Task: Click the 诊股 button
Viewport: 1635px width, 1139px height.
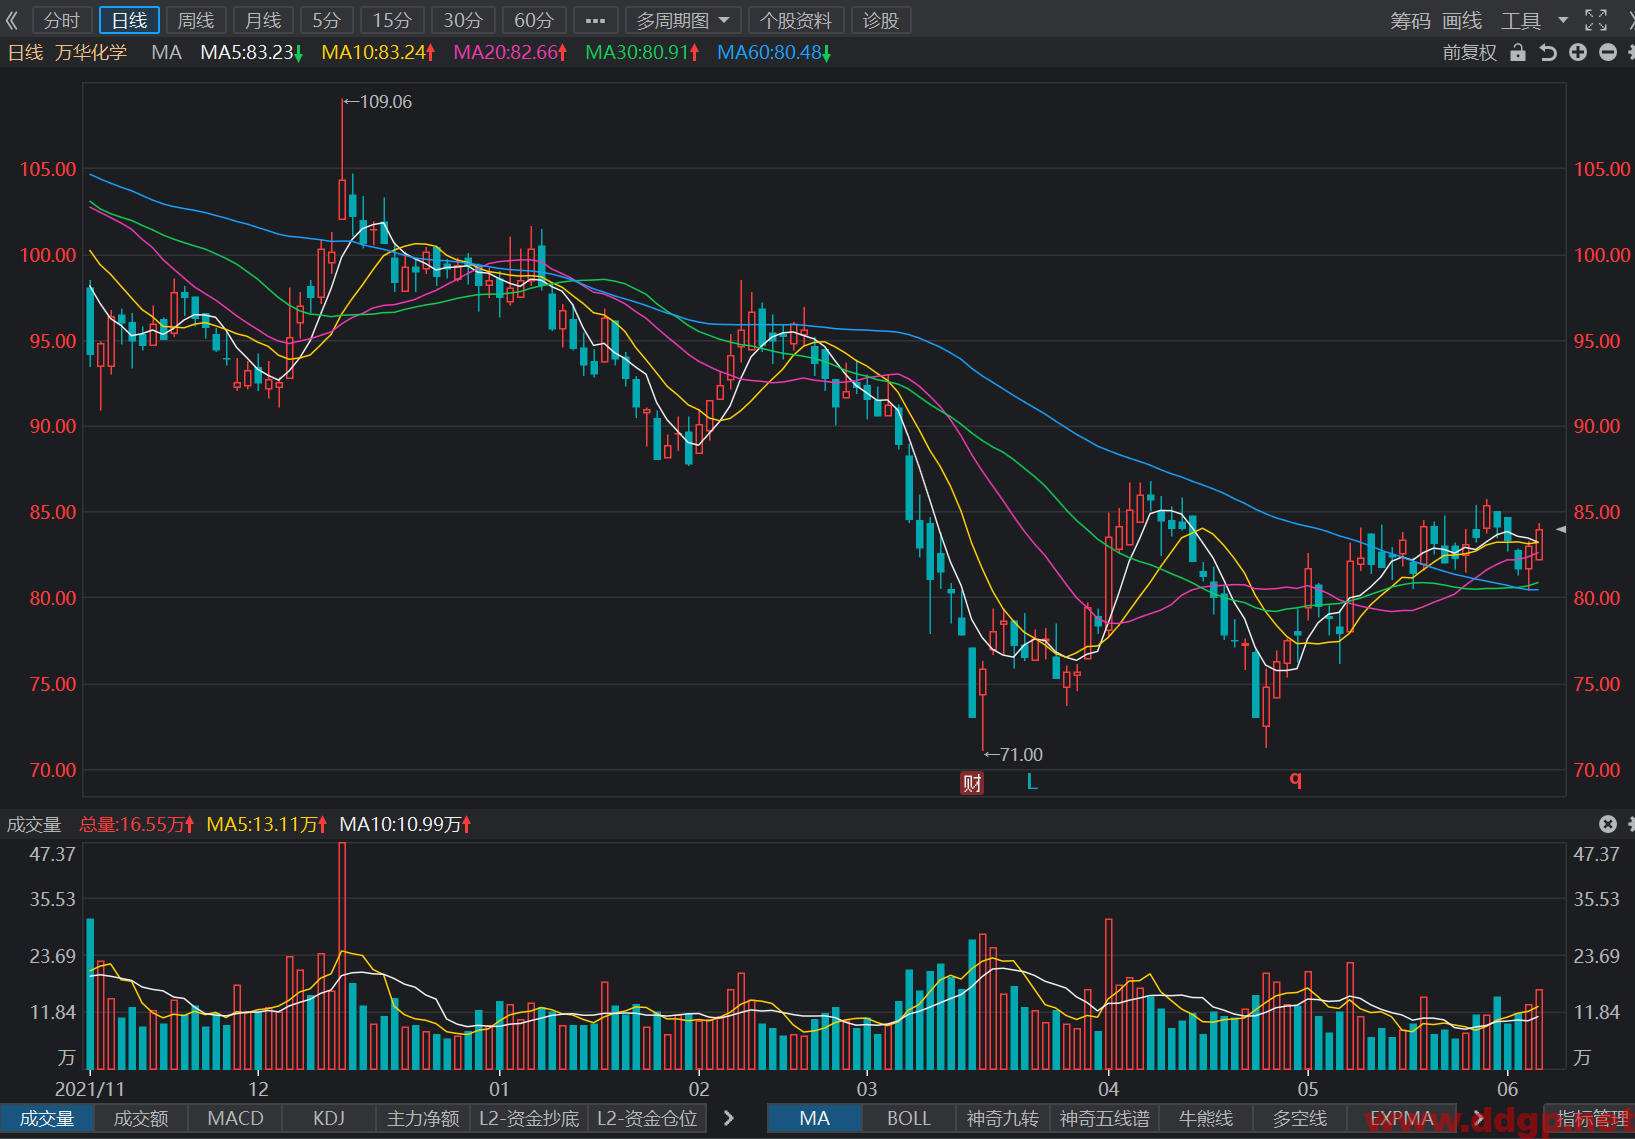Action: tap(881, 20)
